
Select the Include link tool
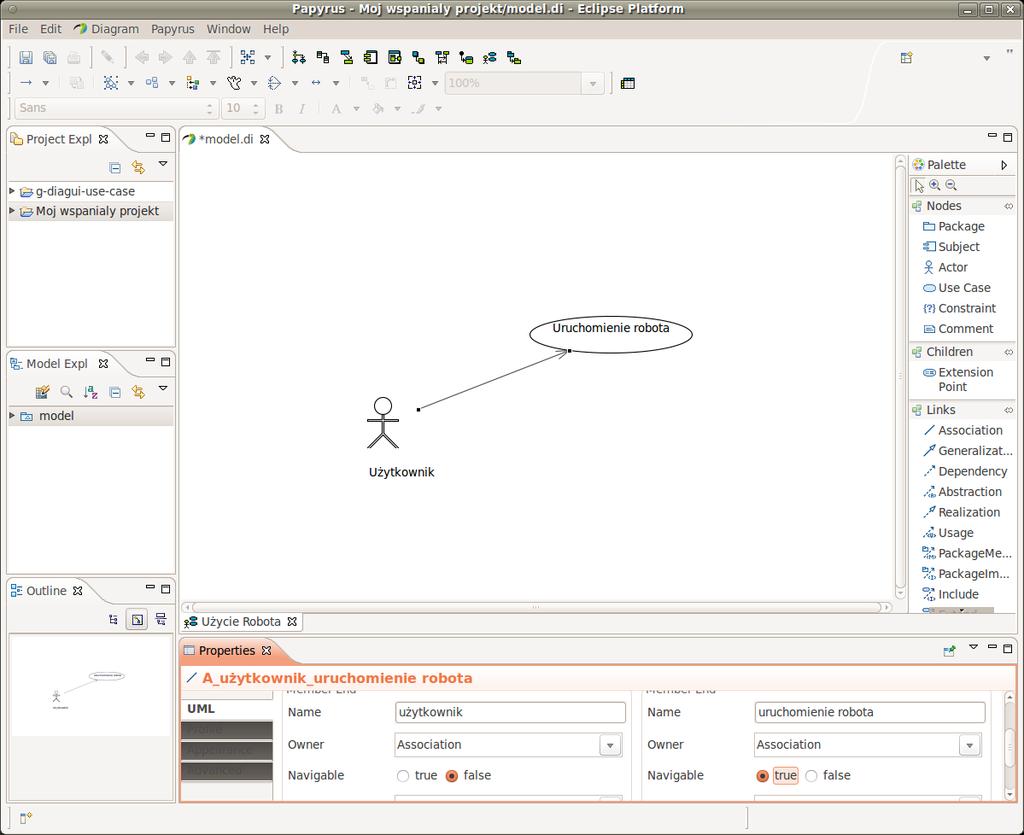951,594
